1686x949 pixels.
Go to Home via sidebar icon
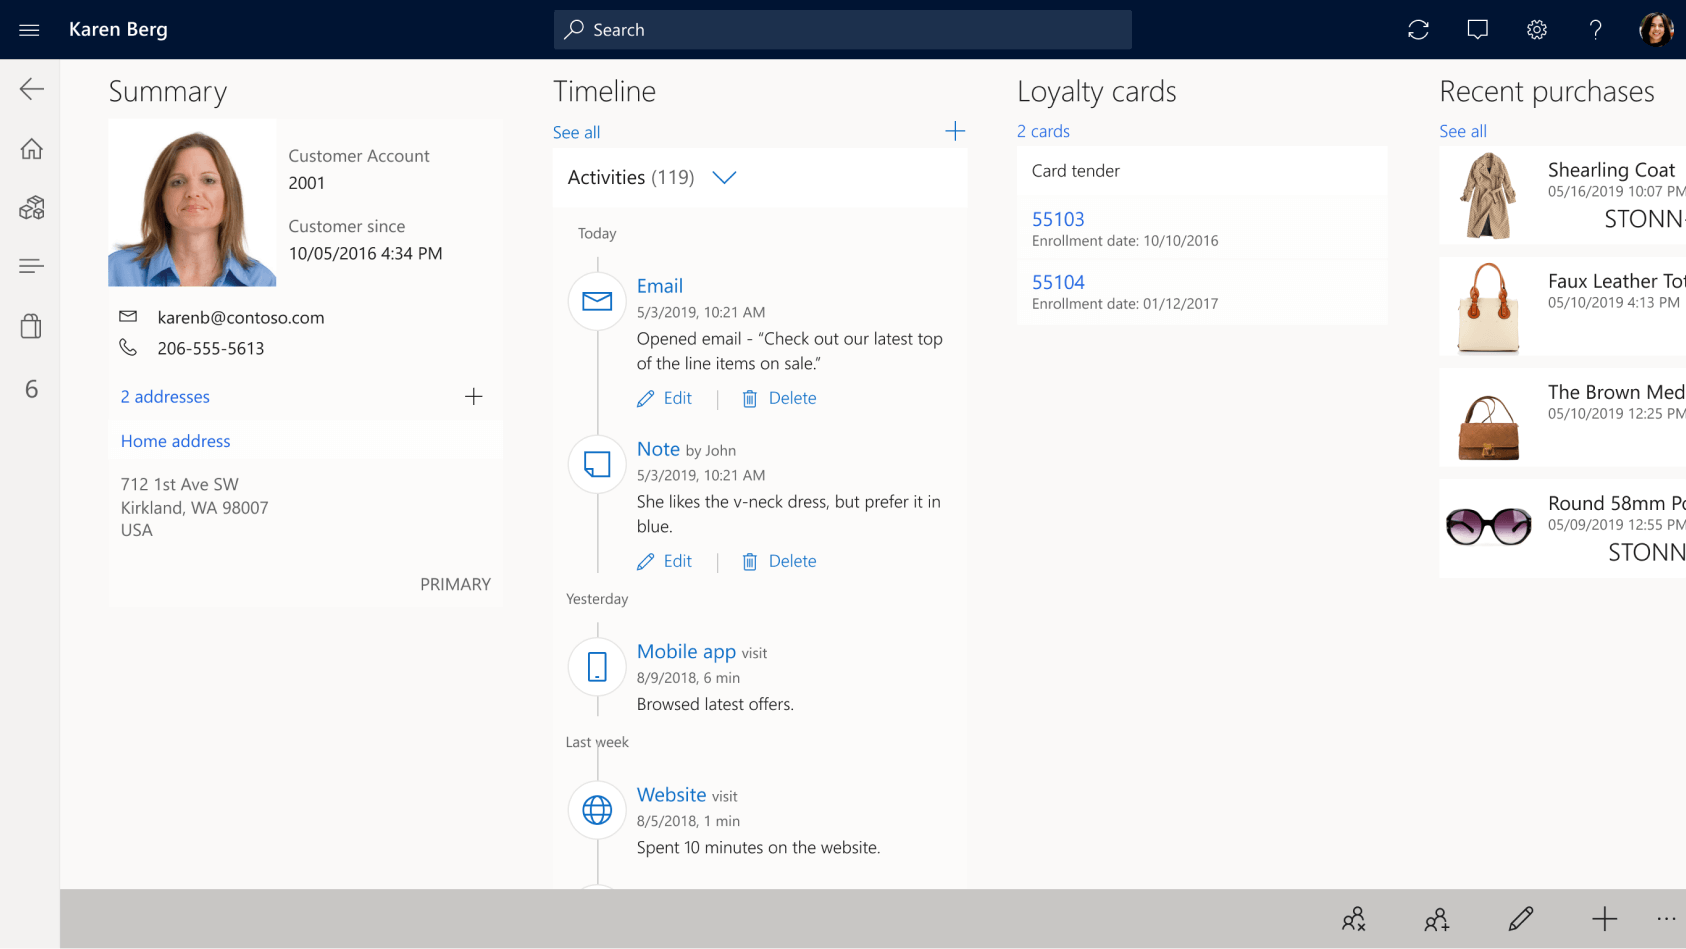pyautogui.click(x=31, y=149)
